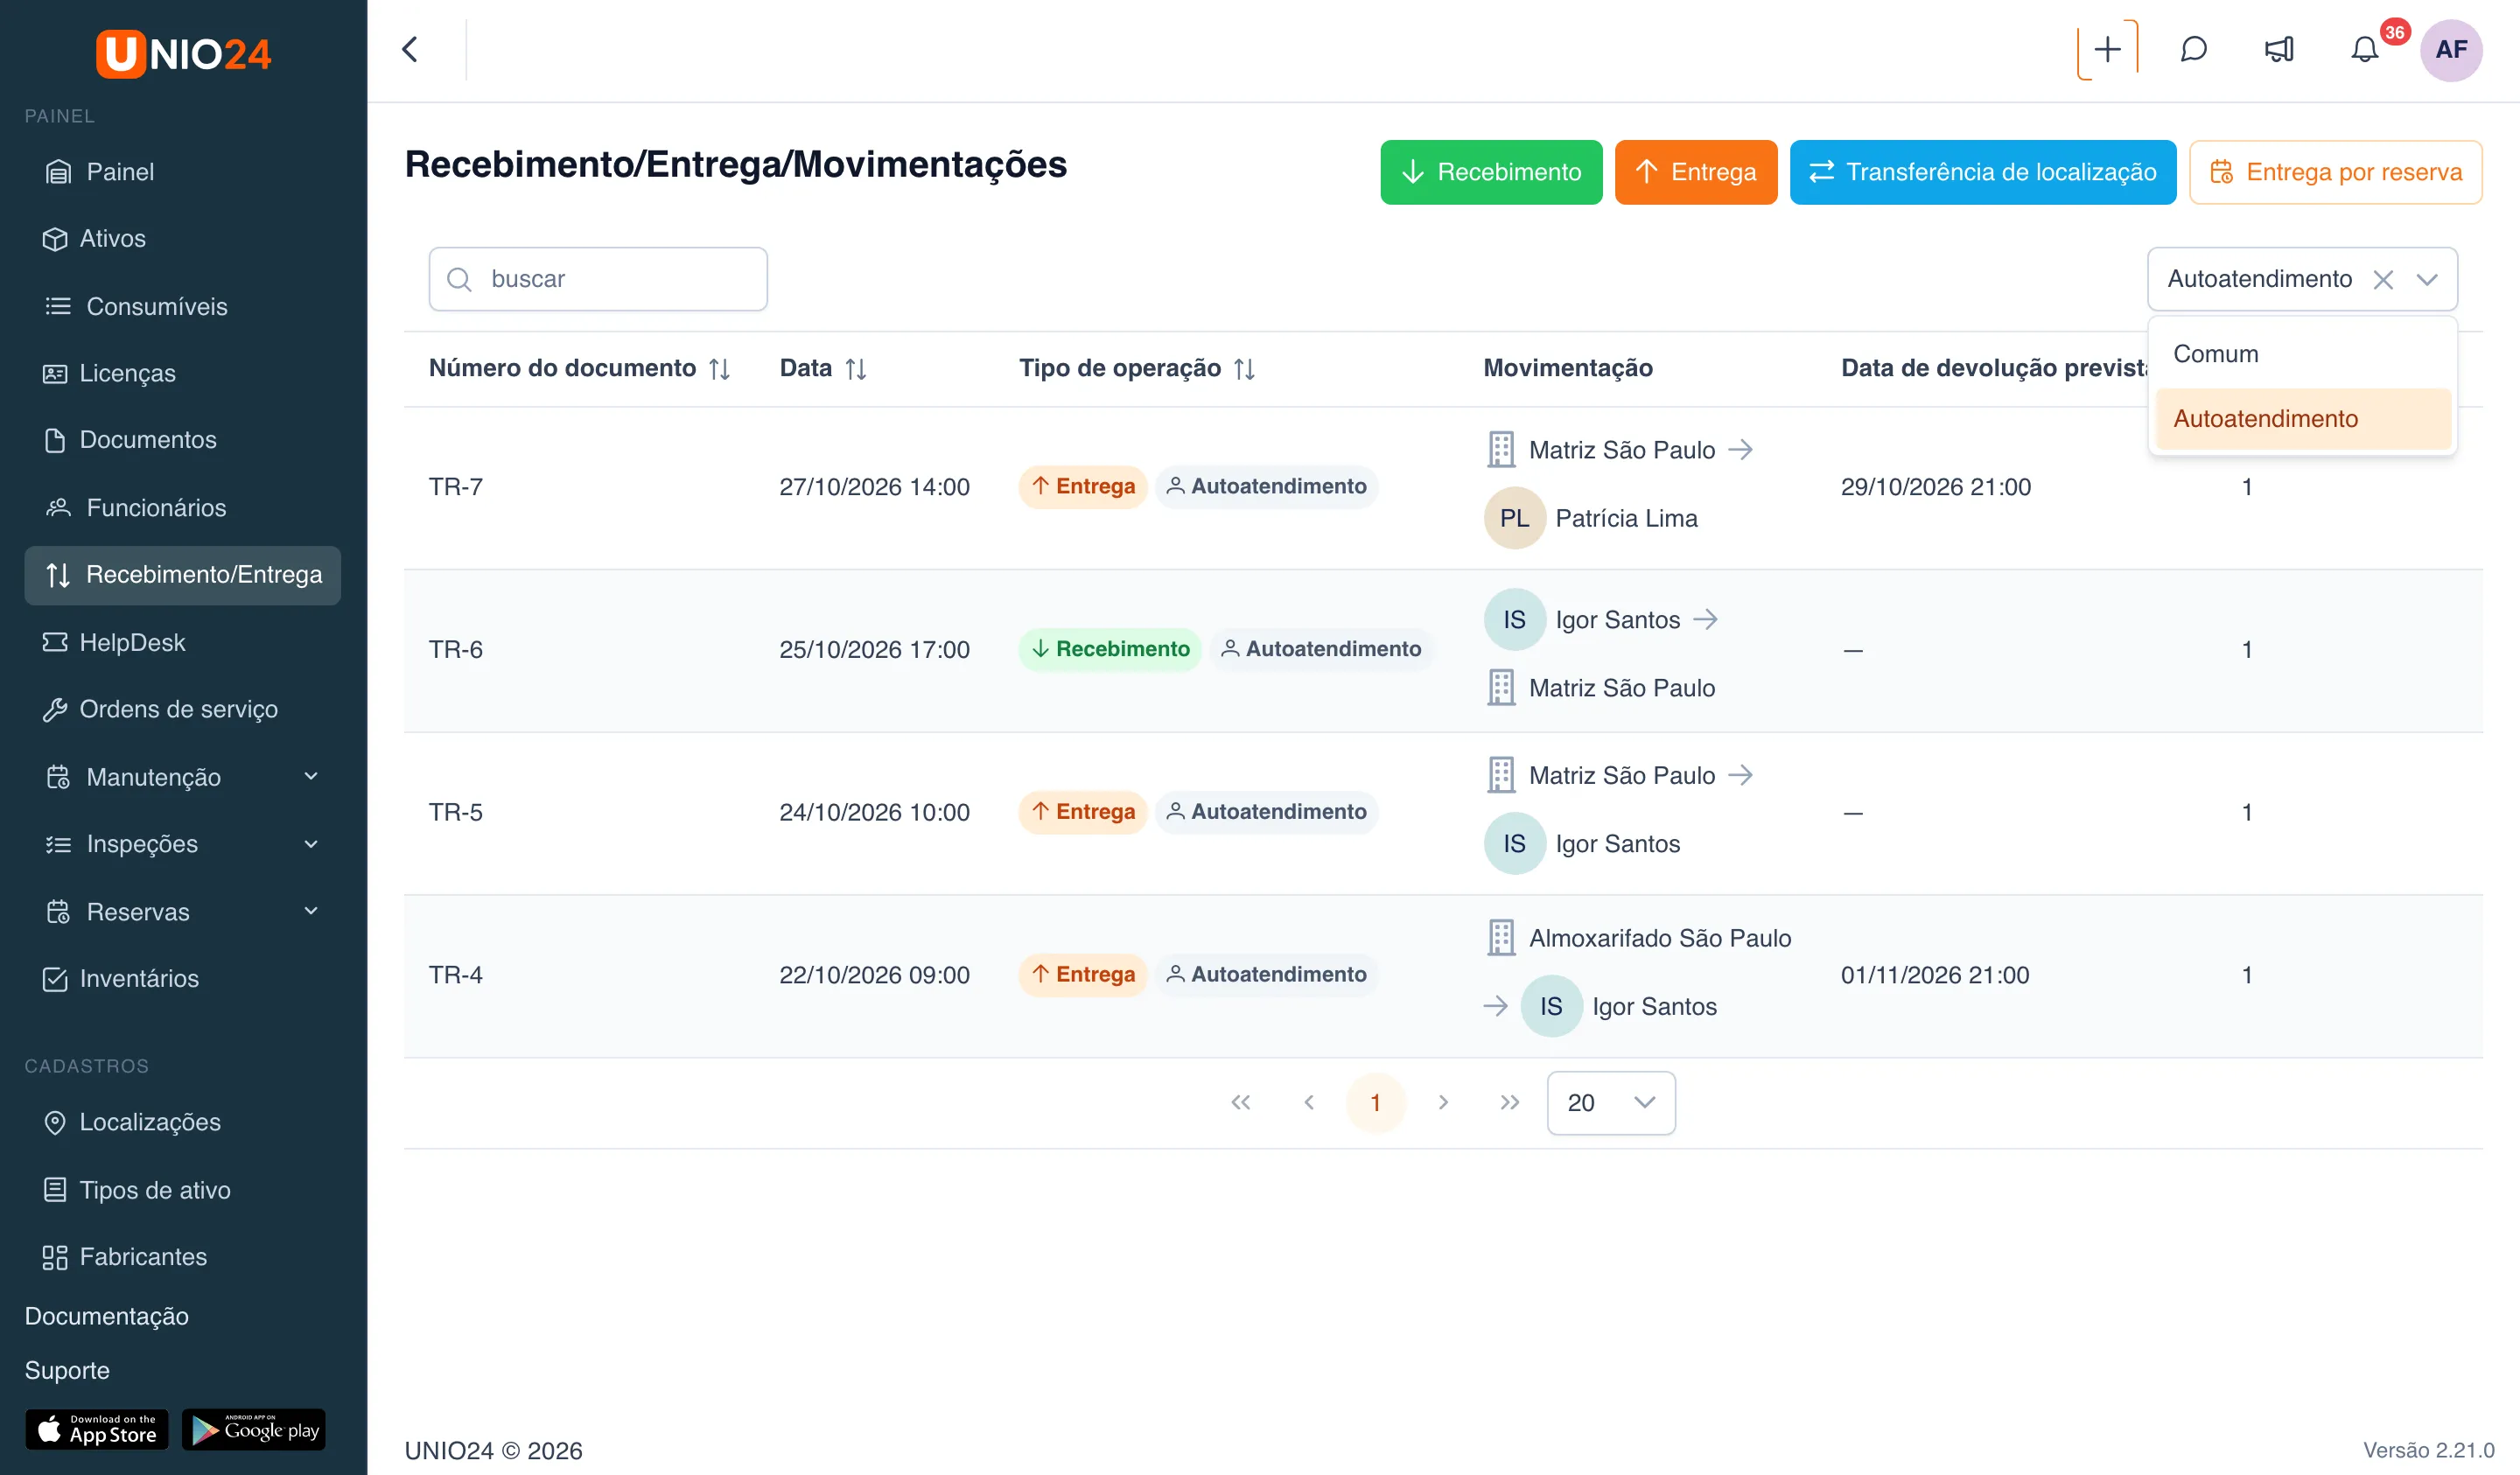
Task: Click Entrega por reserva button
Action: pos(2336,172)
